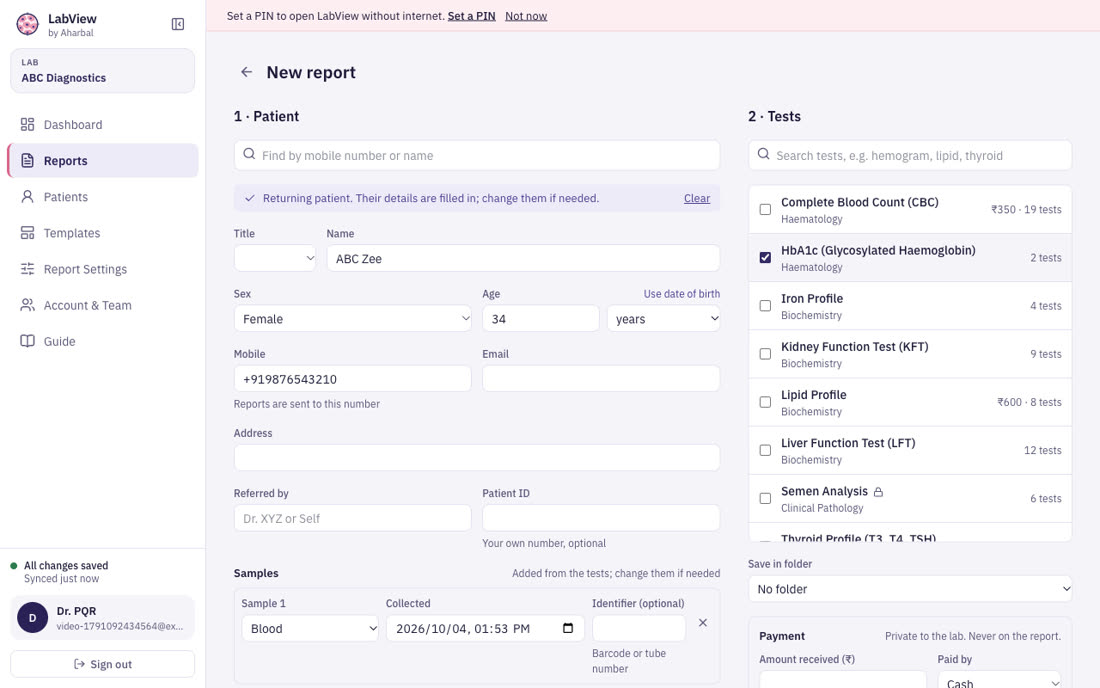The image size is (1100, 688).
Task: Expand the Save in folder dropdown
Action: 910,589
